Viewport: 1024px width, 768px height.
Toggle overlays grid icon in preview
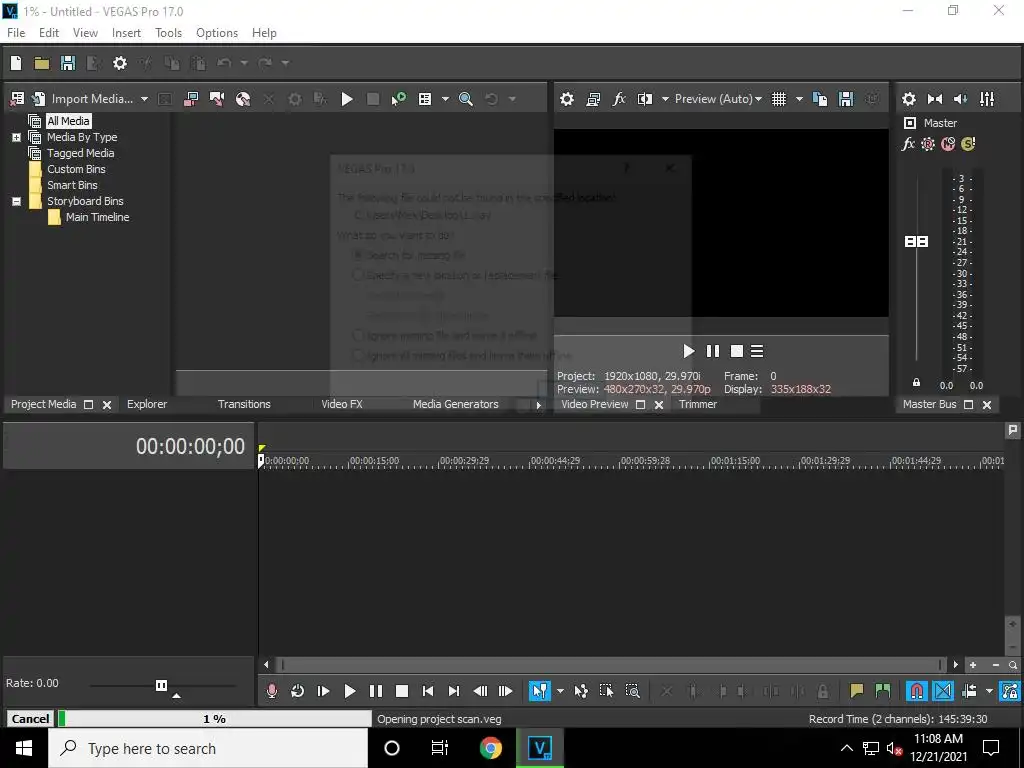point(779,99)
